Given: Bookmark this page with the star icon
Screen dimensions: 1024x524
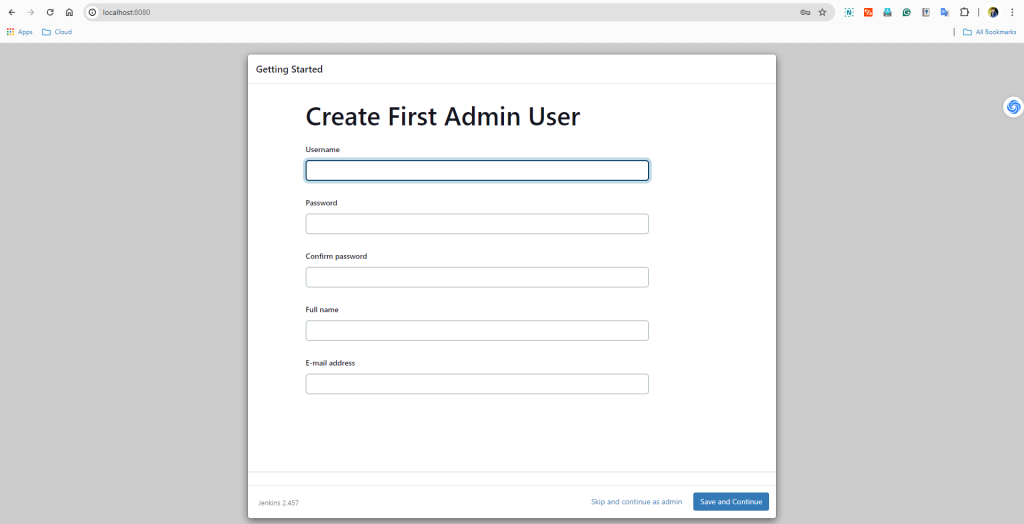Looking at the screenshot, I should coord(822,12).
